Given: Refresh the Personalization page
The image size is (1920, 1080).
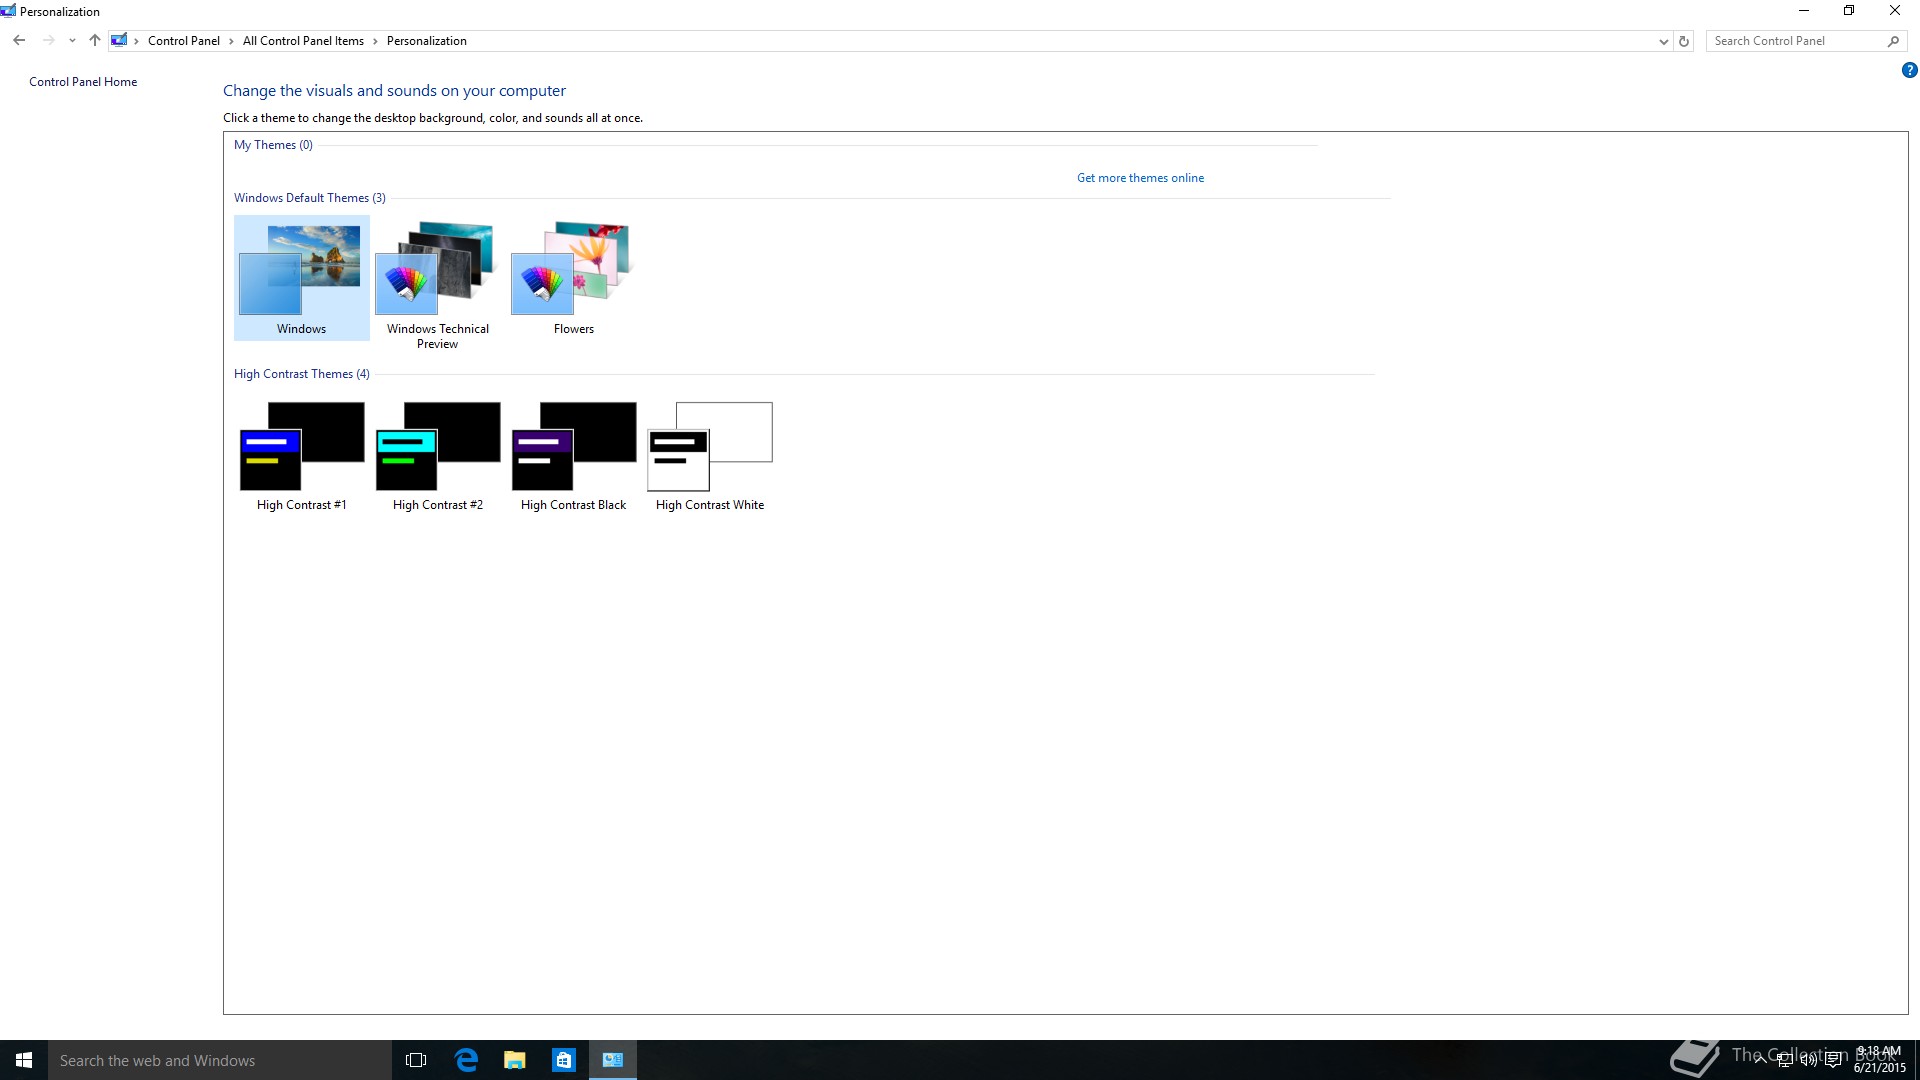Looking at the screenshot, I should click(x=1684, y=41).
